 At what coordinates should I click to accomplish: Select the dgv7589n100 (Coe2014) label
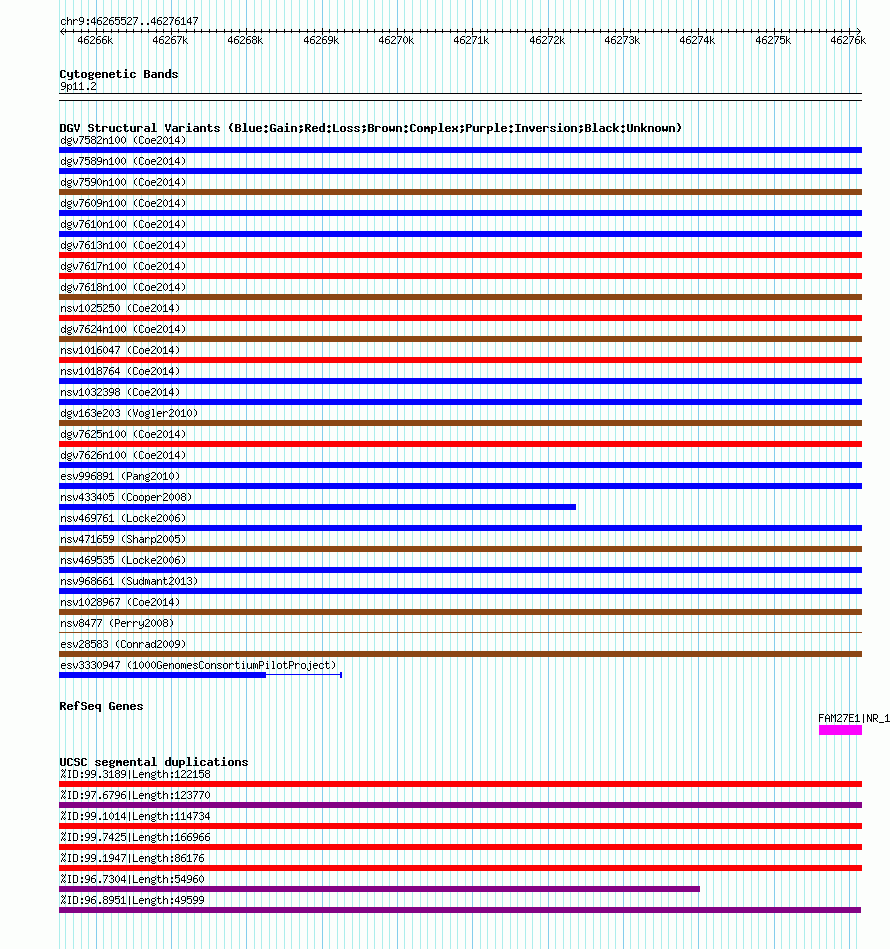coord(123,162)
